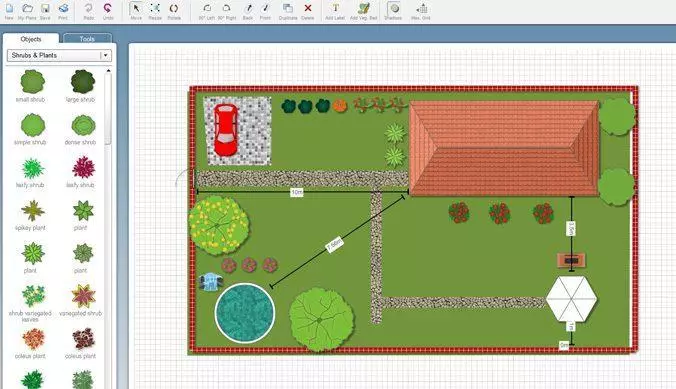Delete the selected object with the red X

pos(307,12)
